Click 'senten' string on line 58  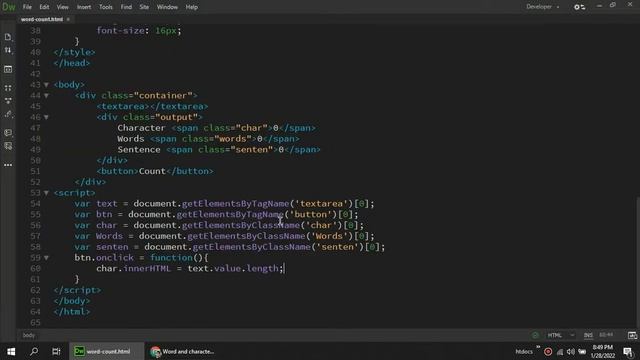click(337, 247)
